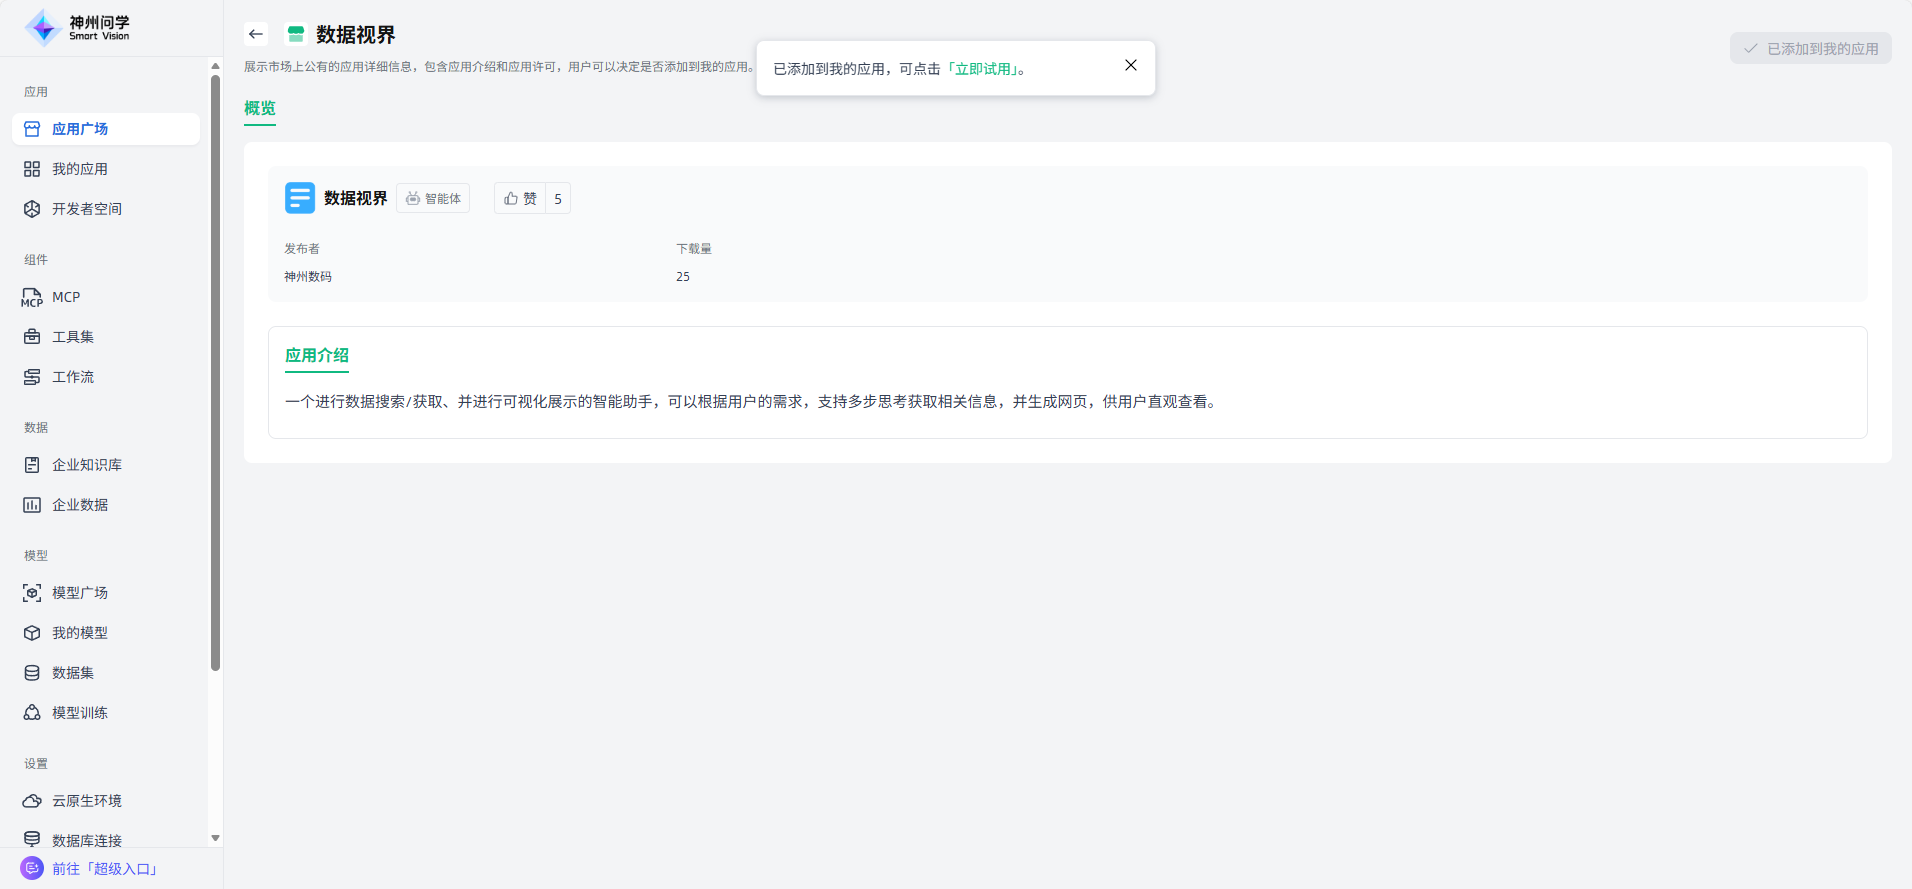
Task: Click the 模型广场 icon
Action: (x=32, y=593)
